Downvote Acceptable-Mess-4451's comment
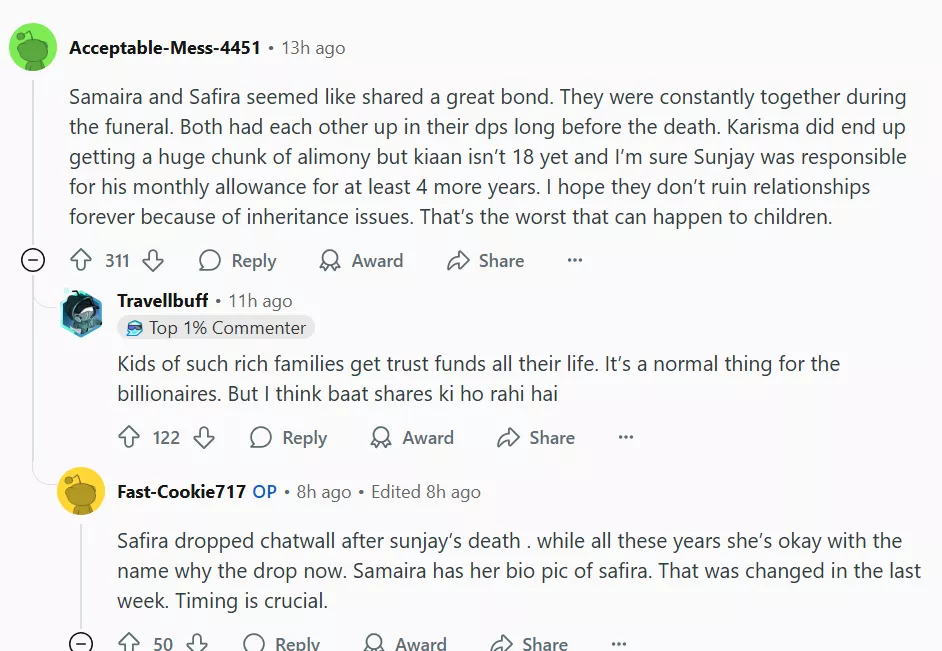This screenshot has height=651, width=942. [x=153, y=261]
